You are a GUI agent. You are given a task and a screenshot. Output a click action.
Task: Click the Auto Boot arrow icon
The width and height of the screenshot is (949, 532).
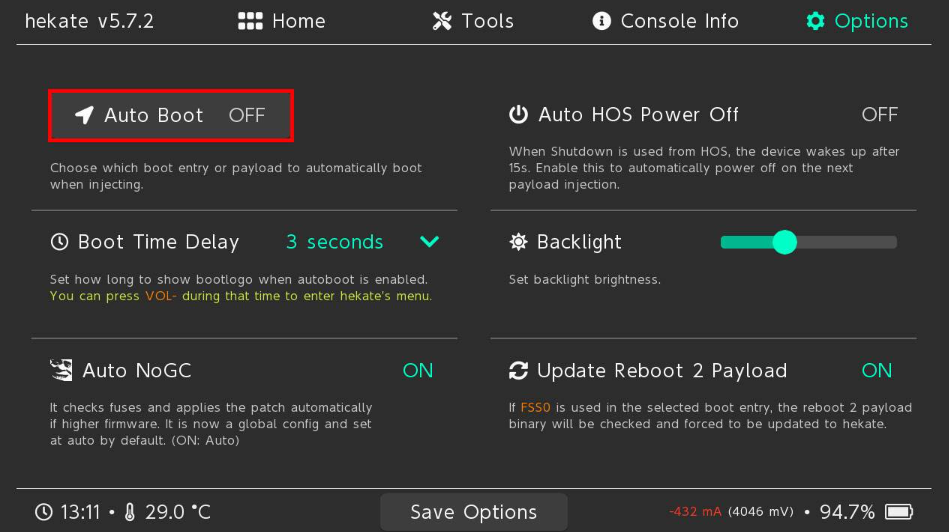[x=84, y=115]
